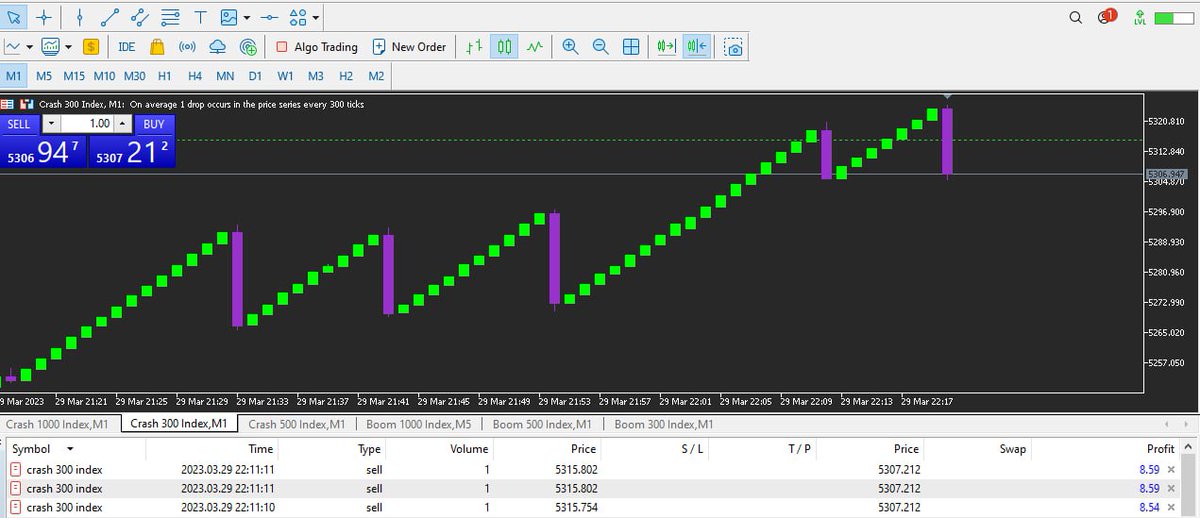Open the shapes objects dropdown arrow

coord(316,18)
